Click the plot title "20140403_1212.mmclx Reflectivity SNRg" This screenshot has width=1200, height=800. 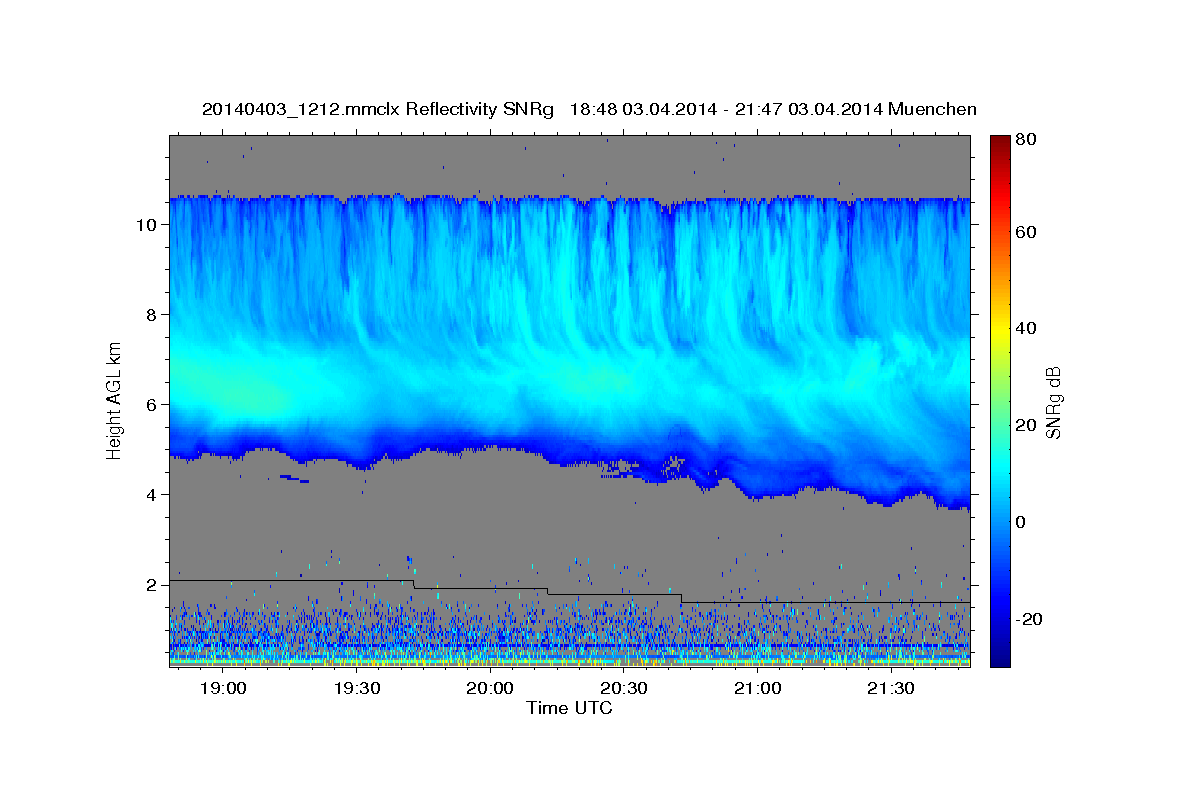[x=378, y=109]
